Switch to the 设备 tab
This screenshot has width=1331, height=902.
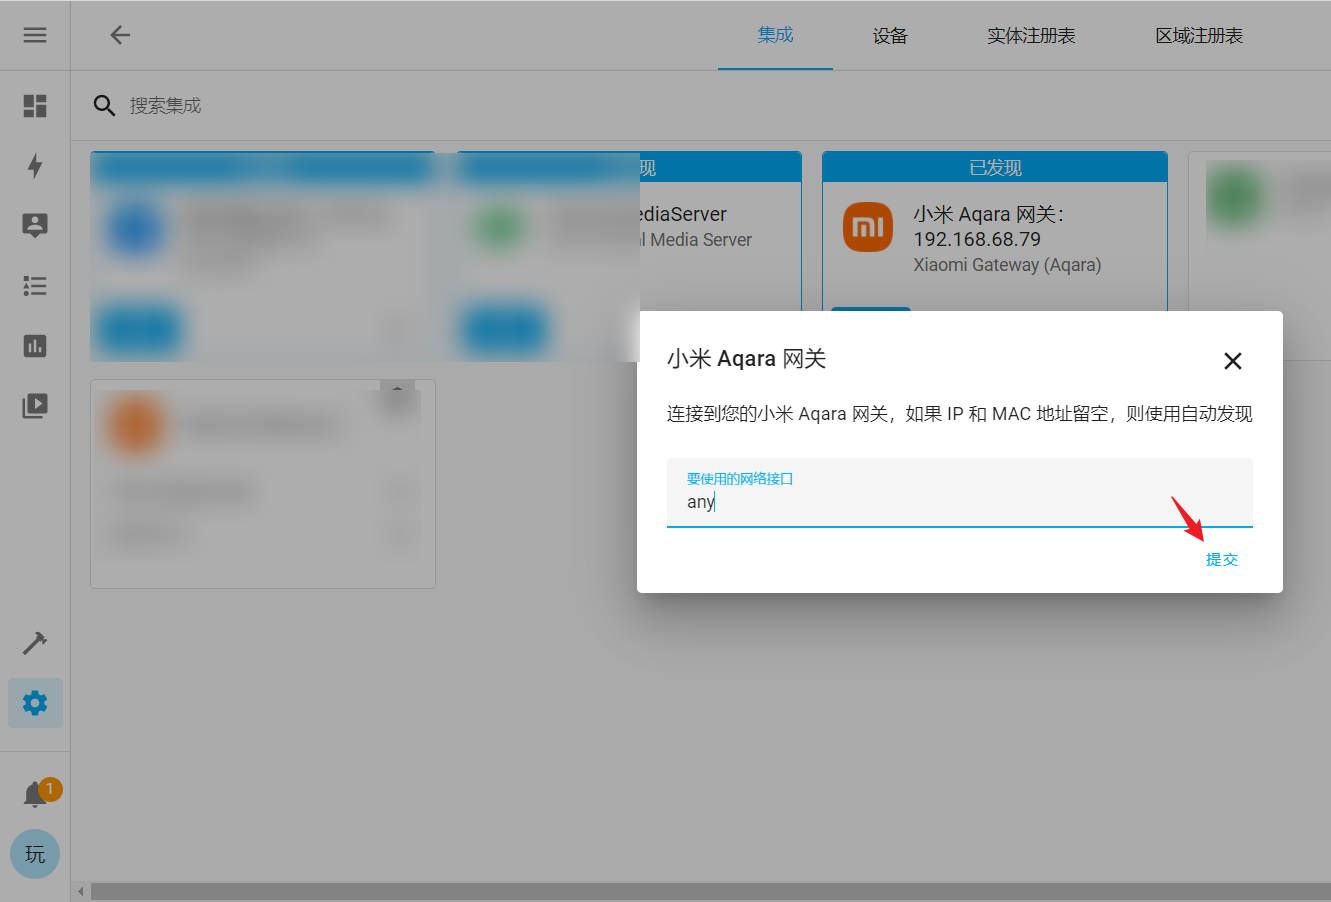coord(890,36)
